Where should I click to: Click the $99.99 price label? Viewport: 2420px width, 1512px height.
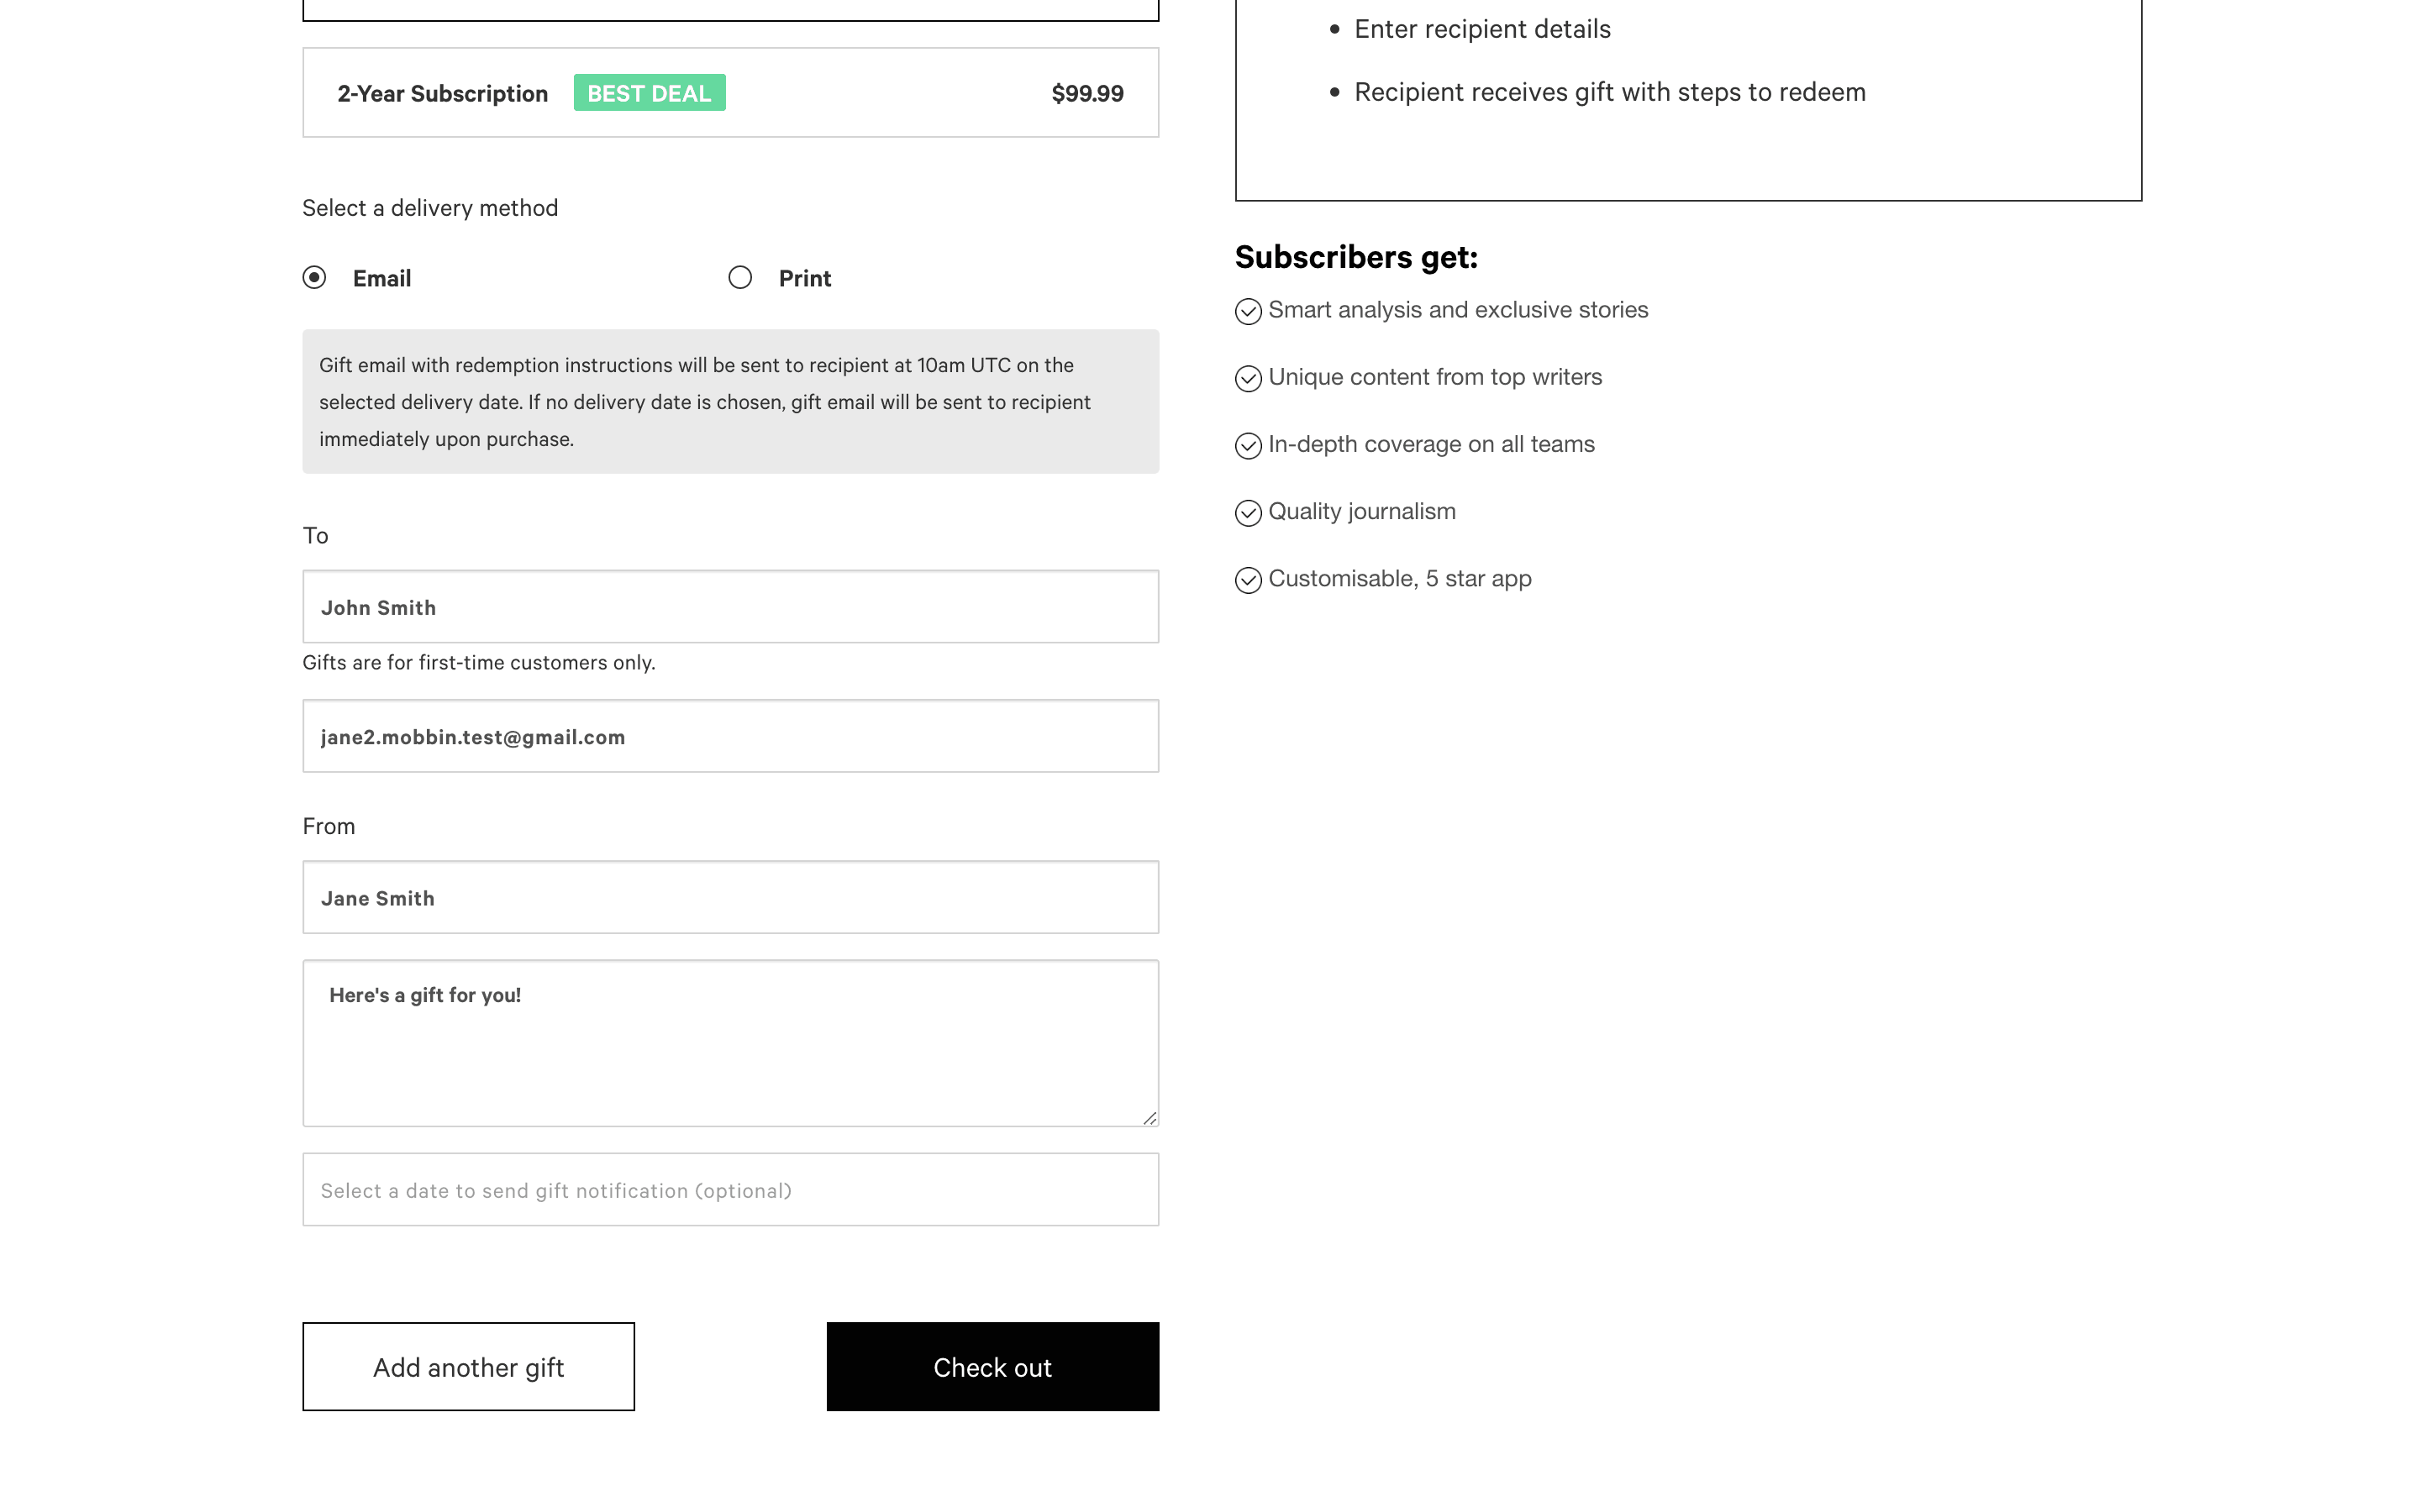coord(1087,93)
